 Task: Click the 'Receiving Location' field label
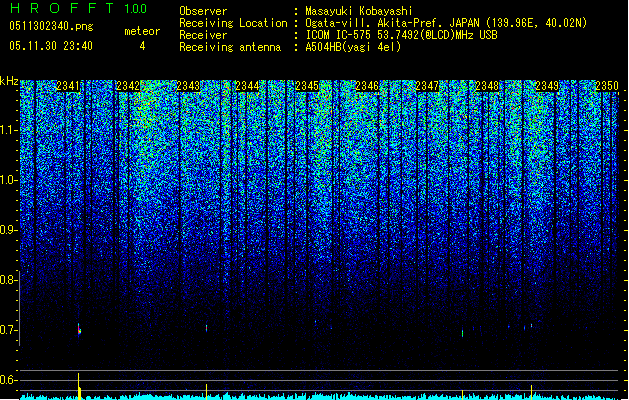coord(233,23)
